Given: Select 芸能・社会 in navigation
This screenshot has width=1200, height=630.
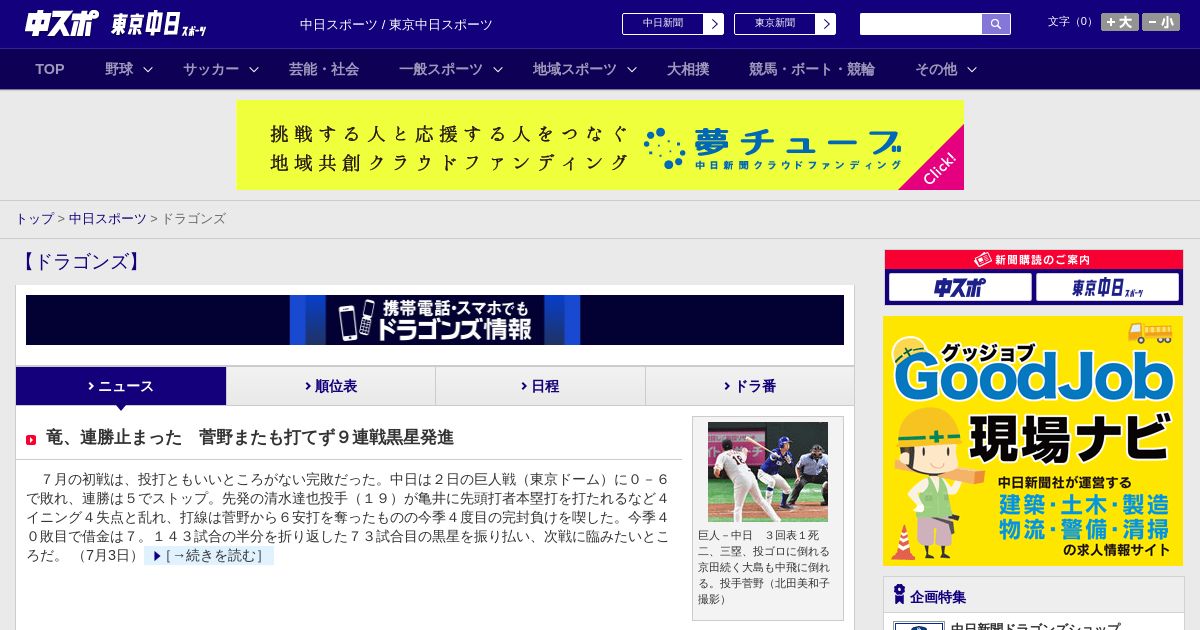Looking at the screenshot, I should point(324,69).
